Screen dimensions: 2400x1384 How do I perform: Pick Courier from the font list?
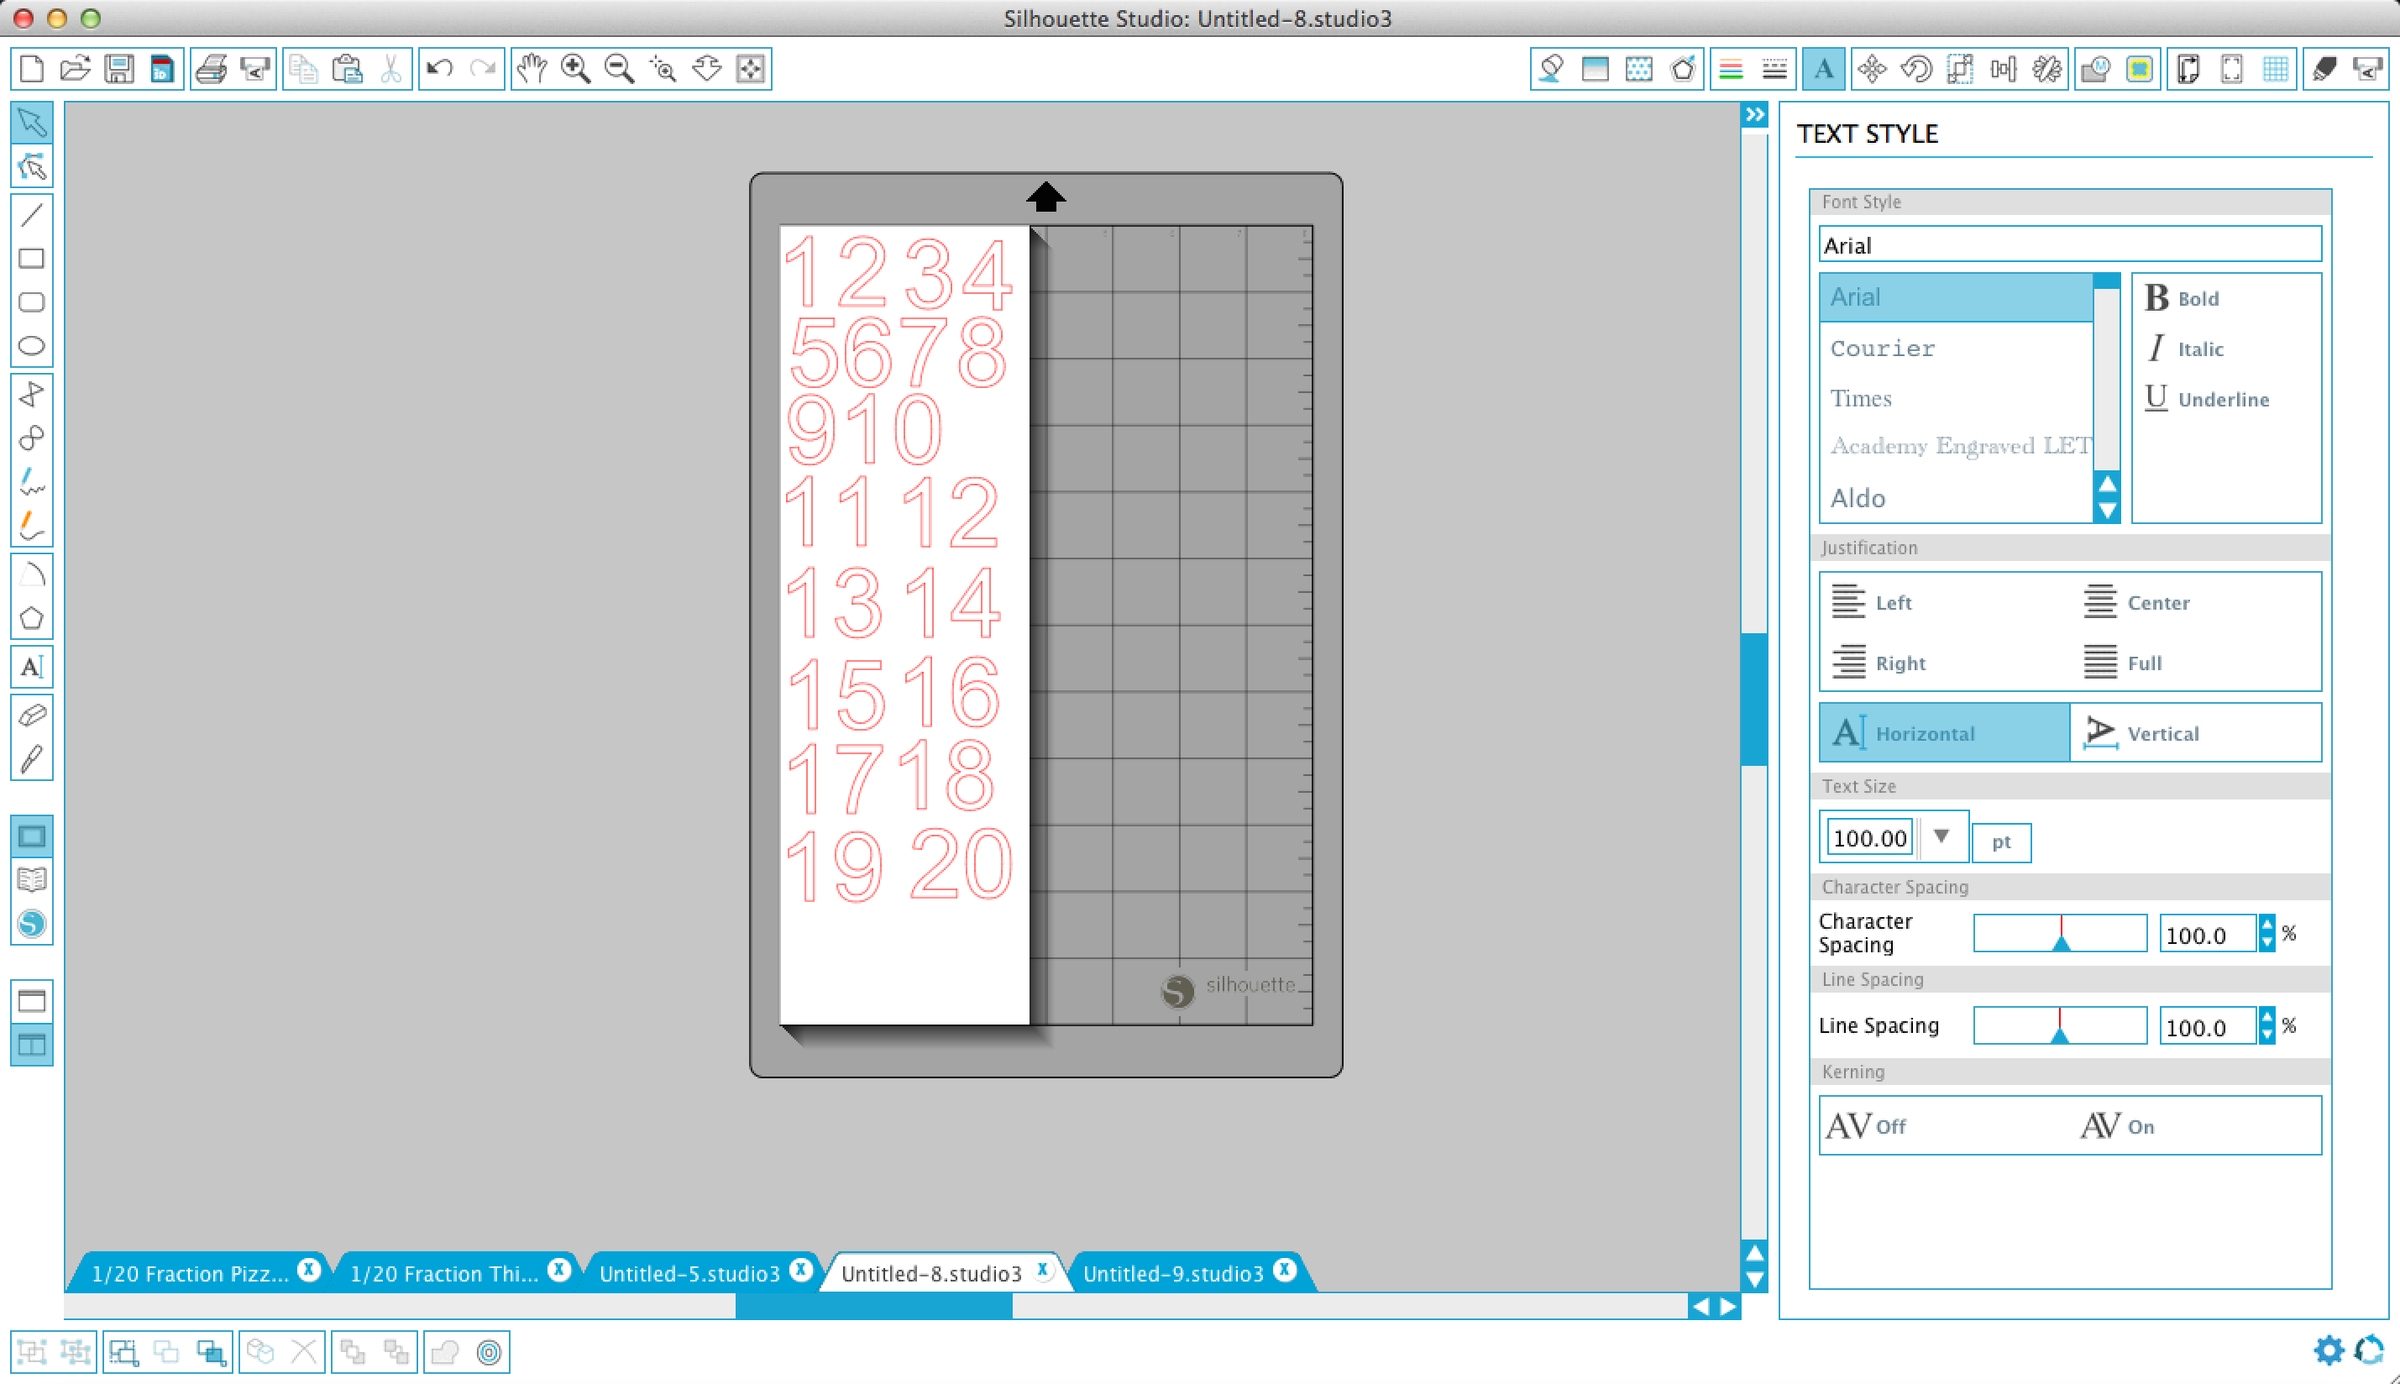(x=1882, y=348)
